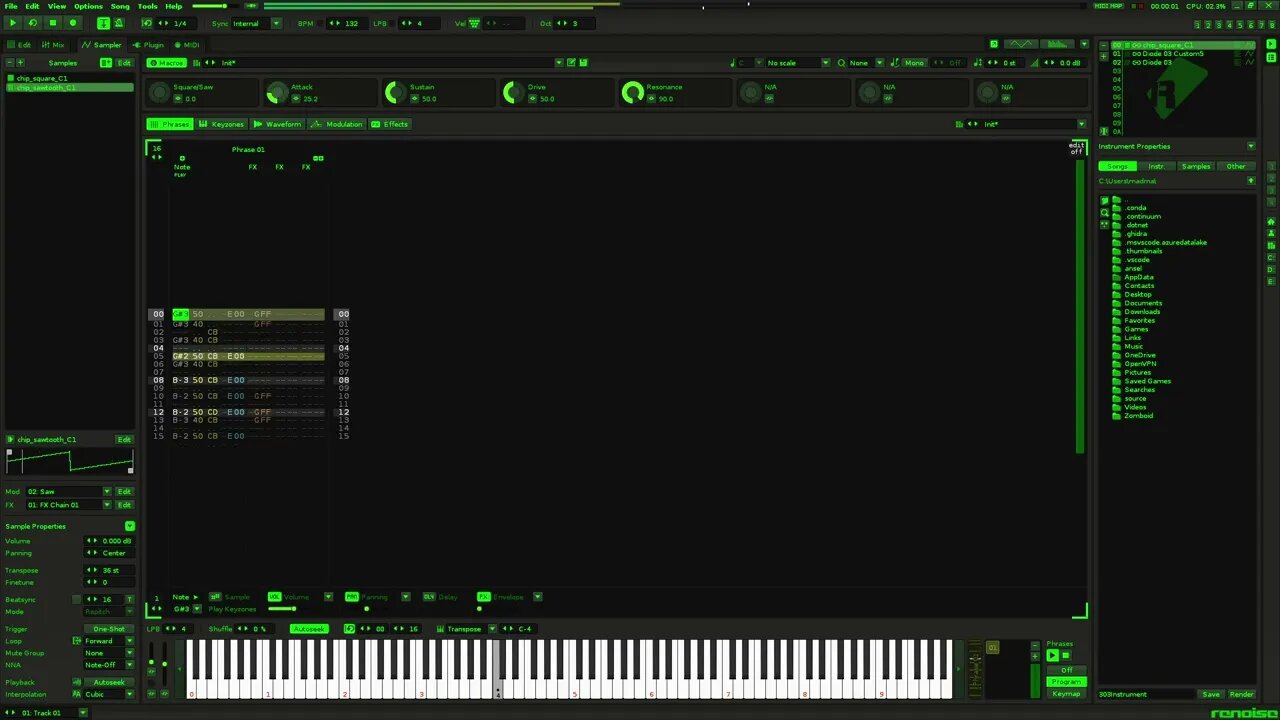Screen dimensions: 1280x720
Task: Click the MIDI MAP indicator
Action: tap(1108, 6)
